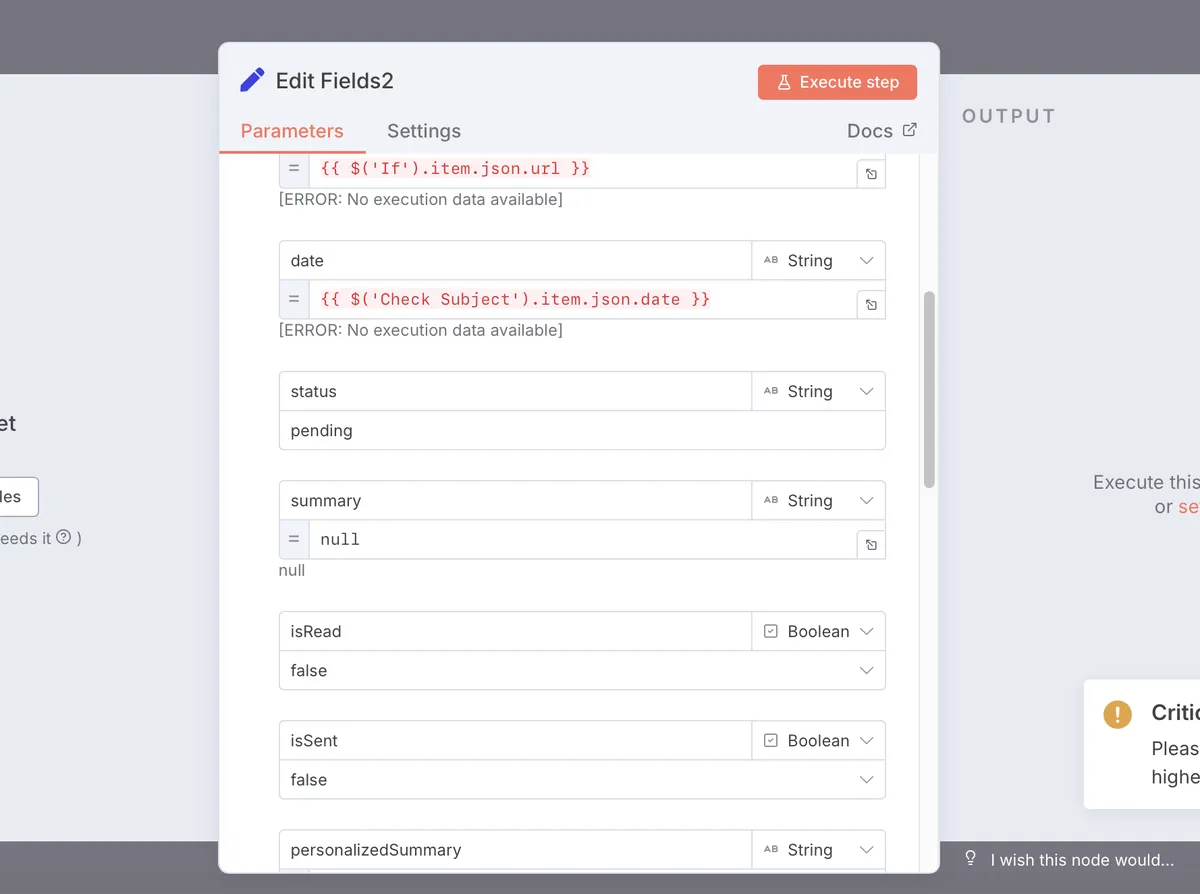
Task: Switch to the Settings tab
Action: [x=424, y=131]
